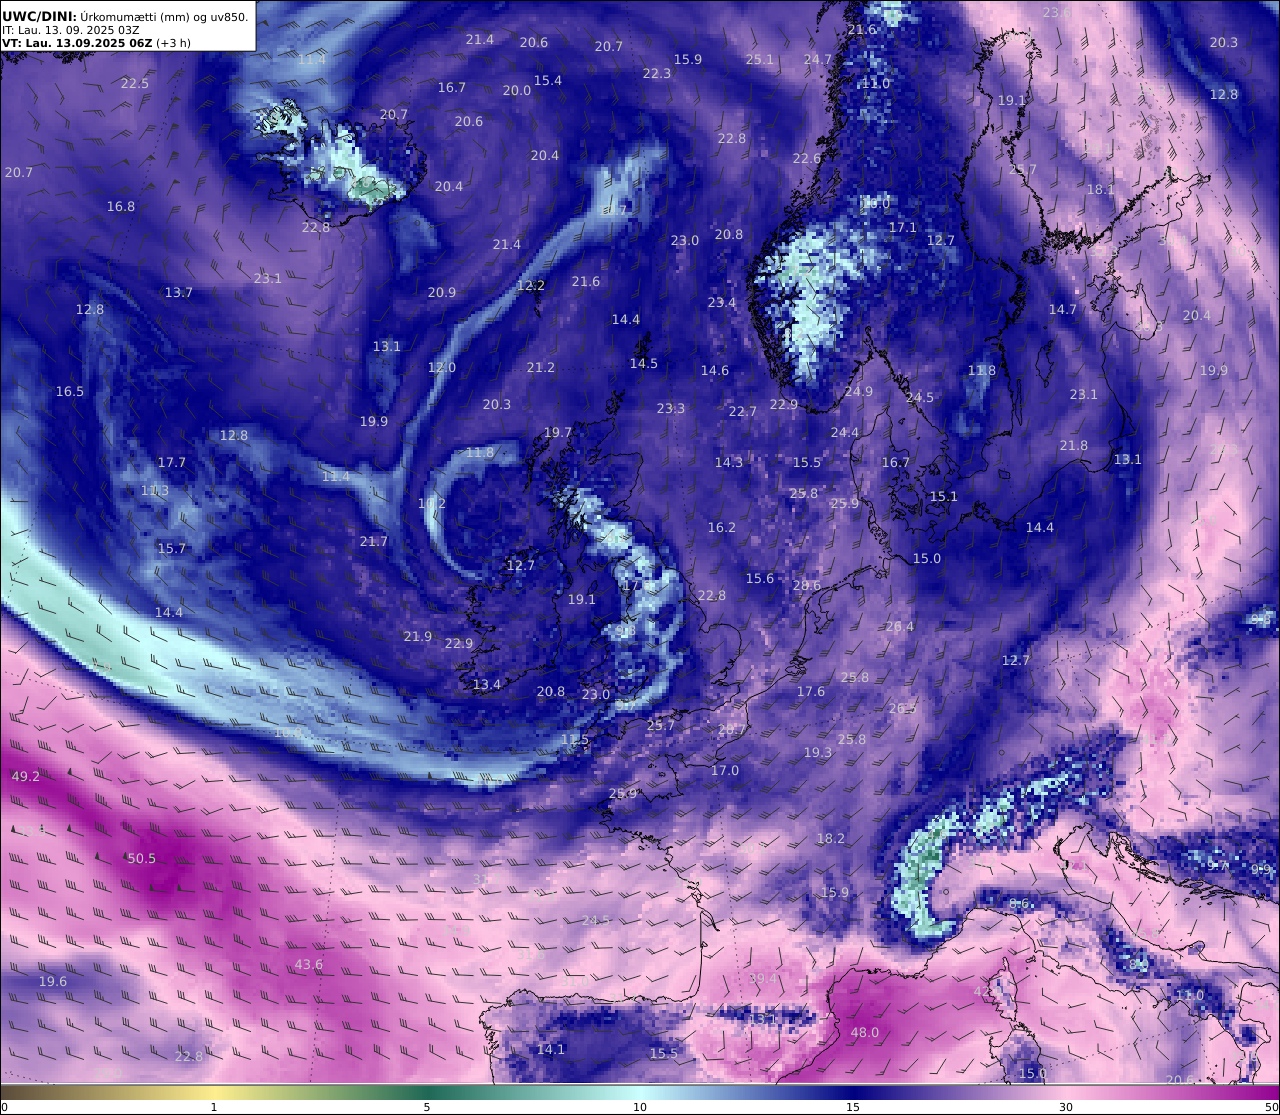Click the 26.4 value on the map
Viewport: 1280px width, 1115px height.
(x=900, y=626)
